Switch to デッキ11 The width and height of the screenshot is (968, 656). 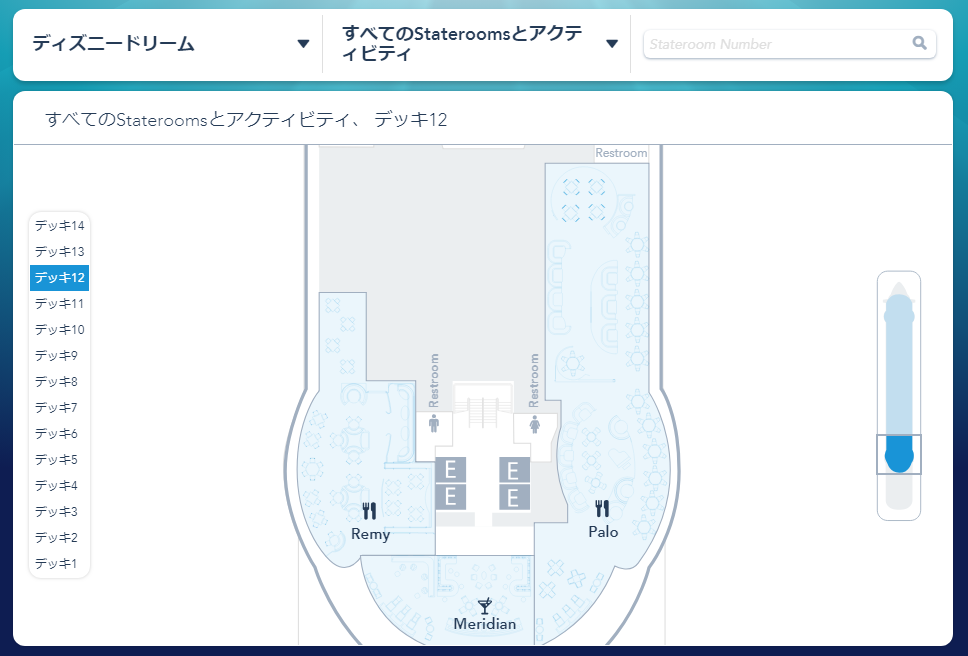[59, 304]
